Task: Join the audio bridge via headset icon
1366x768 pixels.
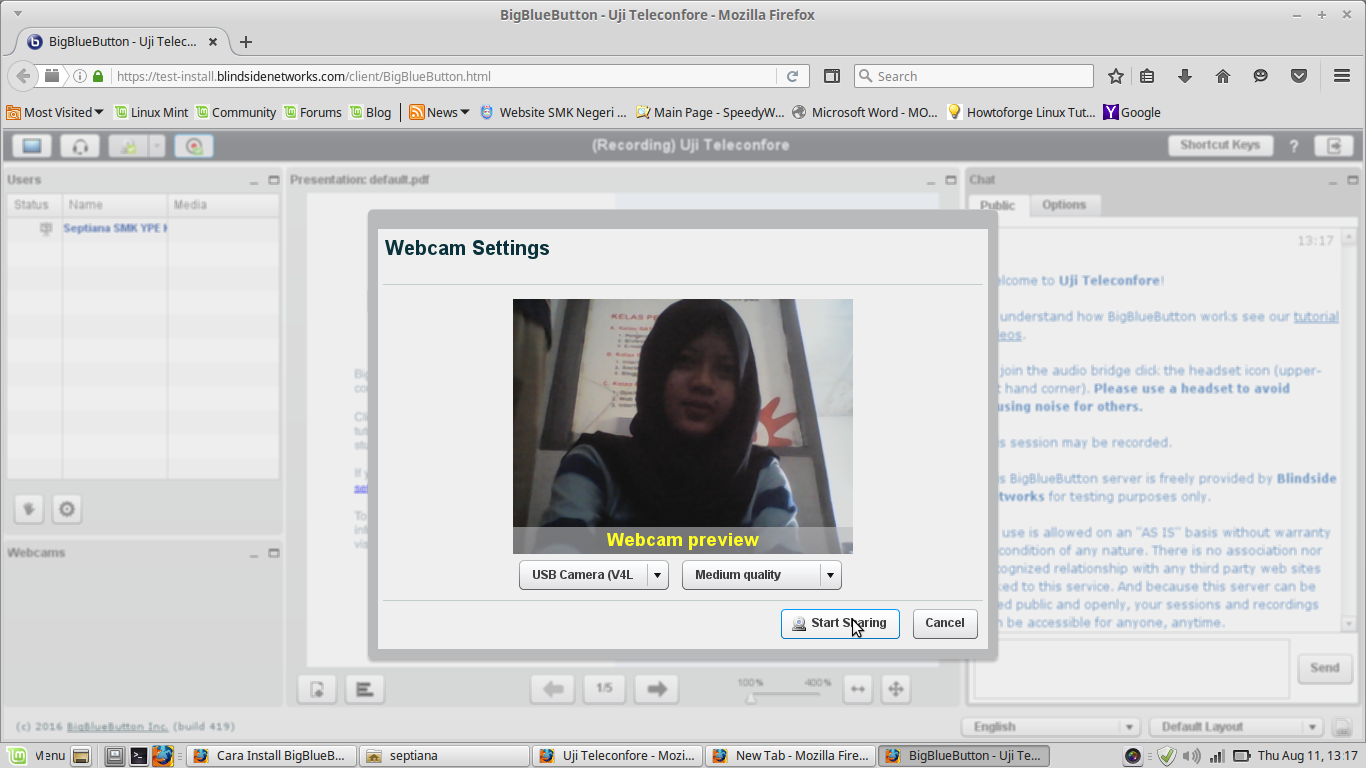Action: point(80,145)
